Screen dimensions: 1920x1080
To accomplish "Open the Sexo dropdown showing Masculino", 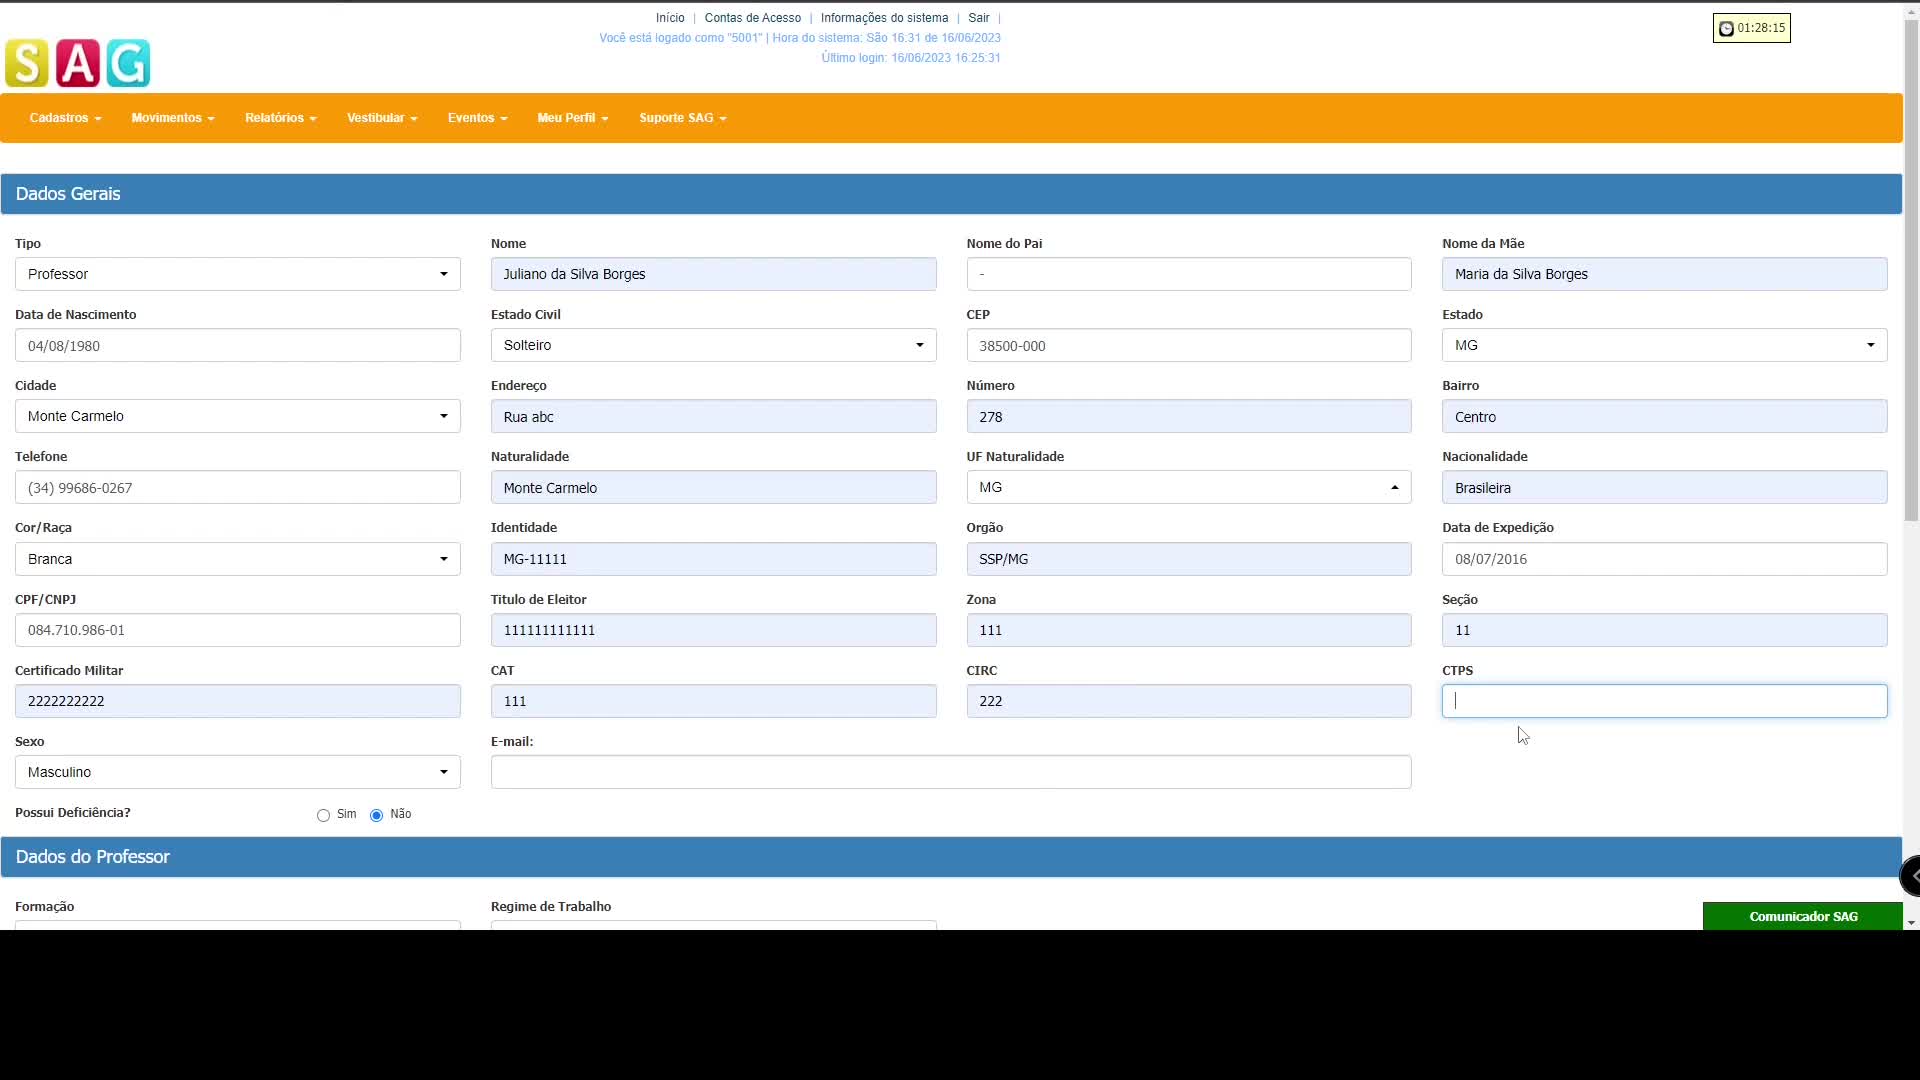I will tap(238, 772).
